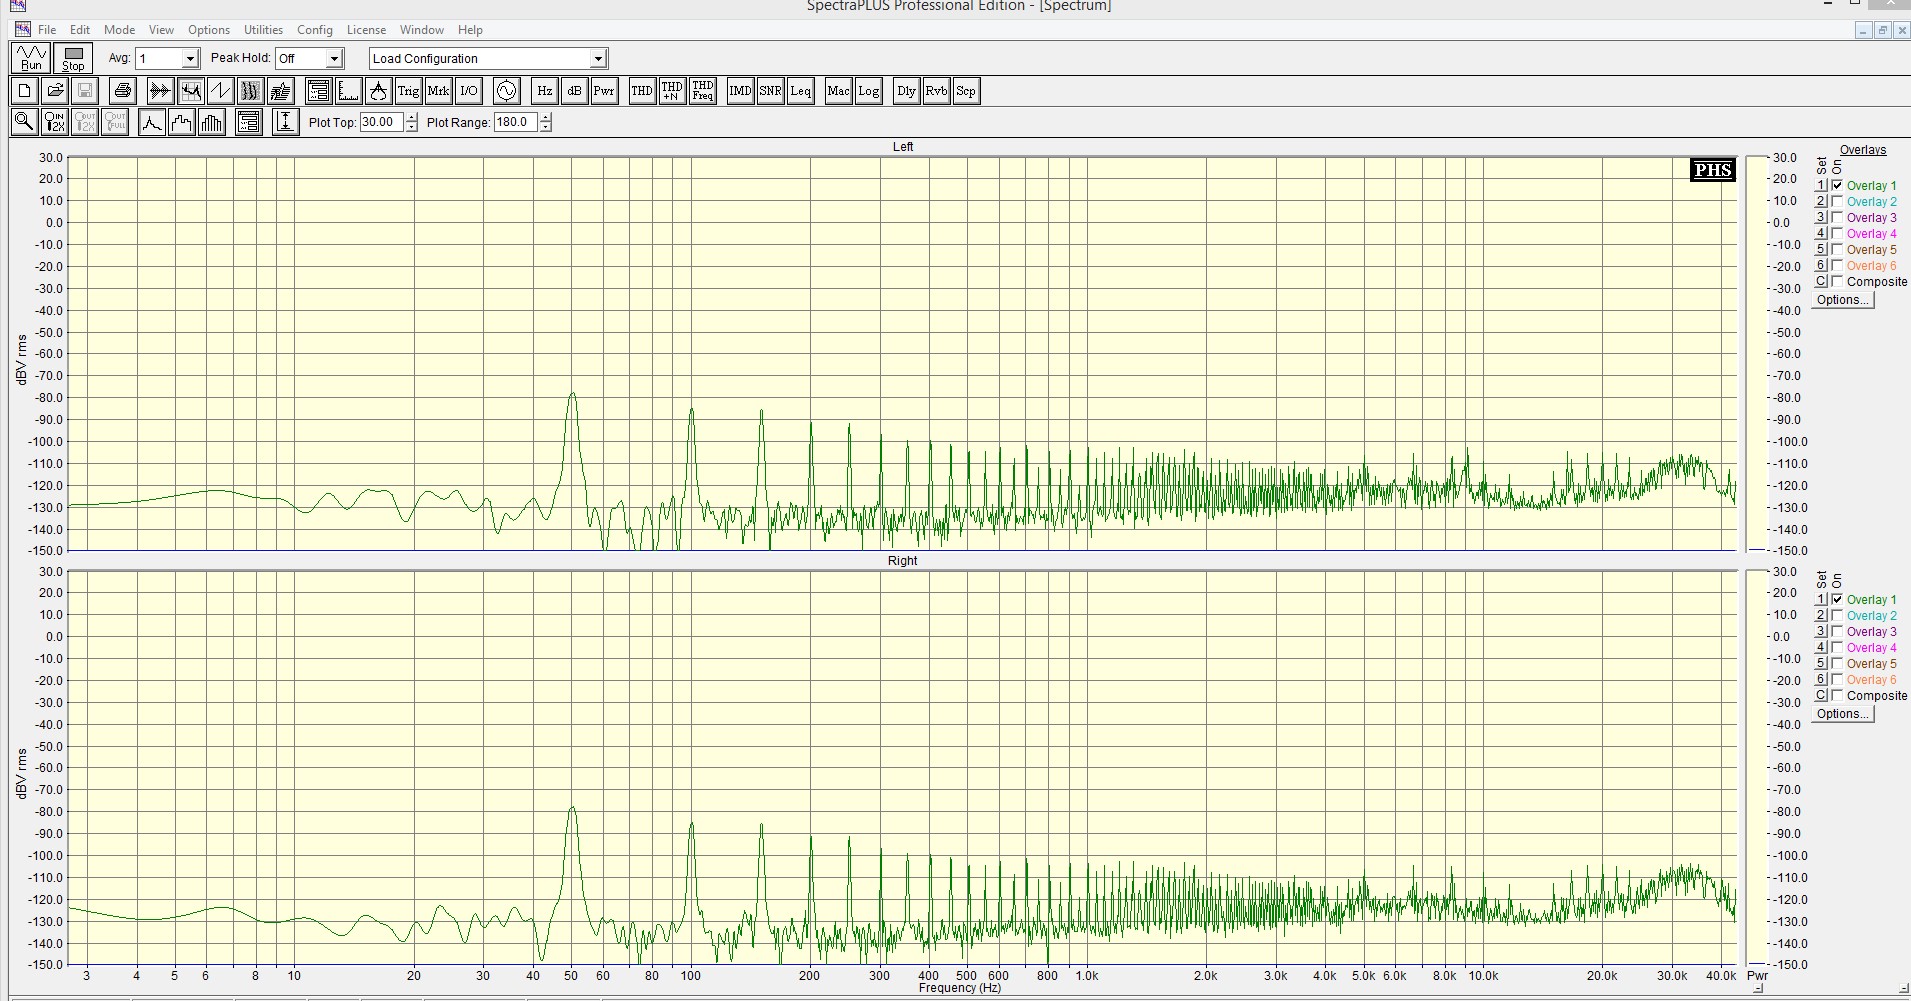Open the Peak Hold dropdown

[x=335, y=59]
